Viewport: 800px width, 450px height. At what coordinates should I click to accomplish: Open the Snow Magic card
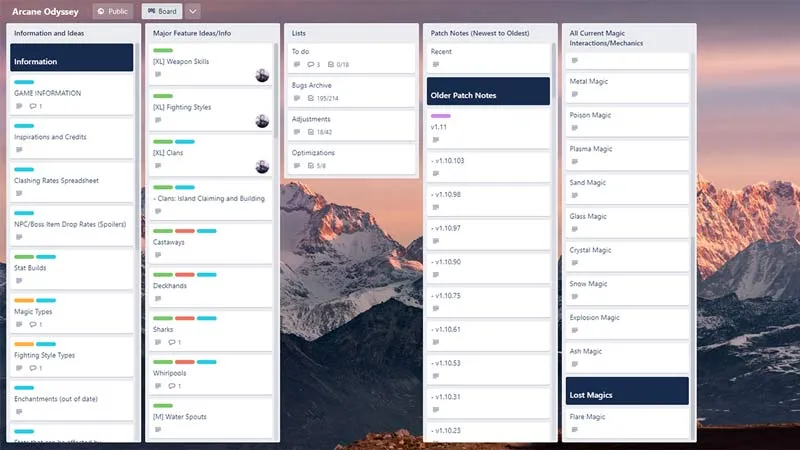(x=627, y=290)
